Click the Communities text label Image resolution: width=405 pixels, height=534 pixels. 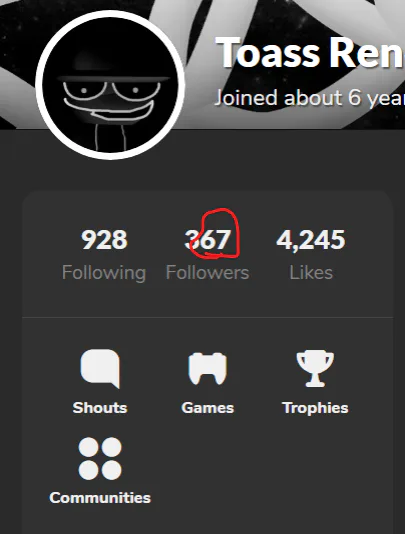(100, 498)
